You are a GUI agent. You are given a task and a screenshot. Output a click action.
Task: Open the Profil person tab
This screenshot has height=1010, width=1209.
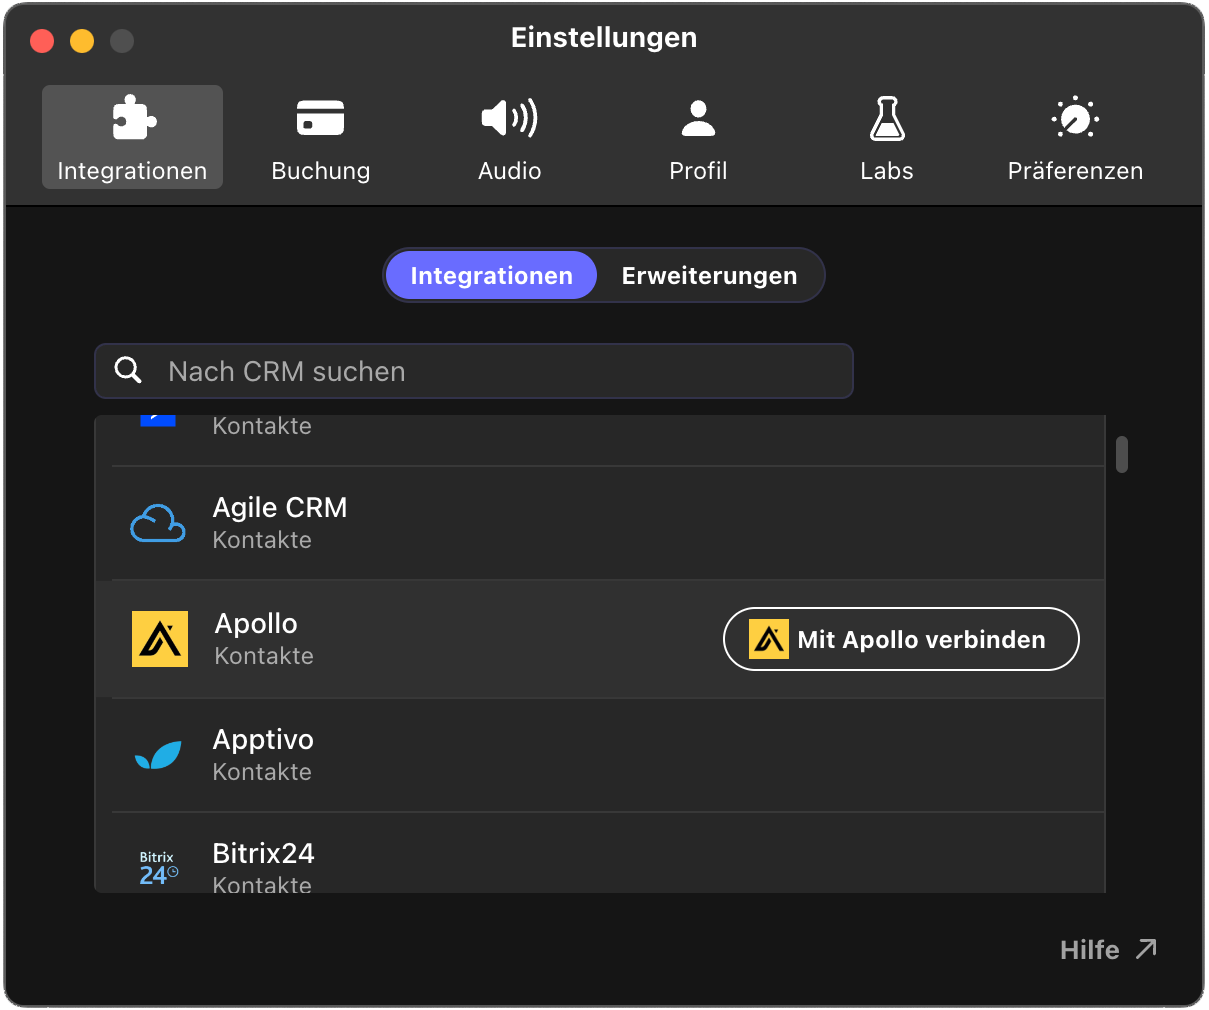tap(698, 137)
